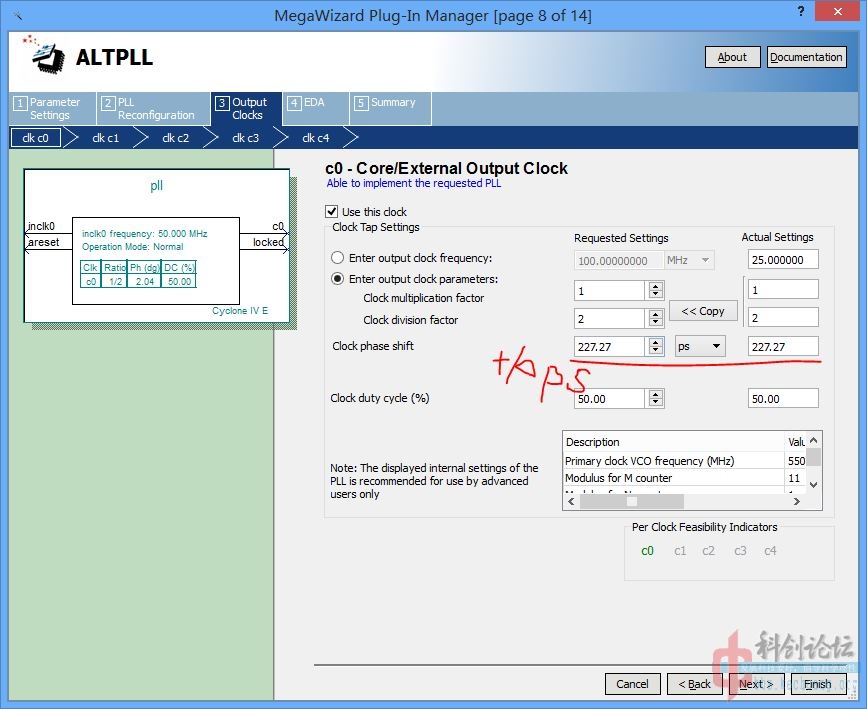Image resolution: width=867 pixels, height=709 pixels.
Task: Open the ps phase shift unit dropdown
Action: [x=700, y=346]
